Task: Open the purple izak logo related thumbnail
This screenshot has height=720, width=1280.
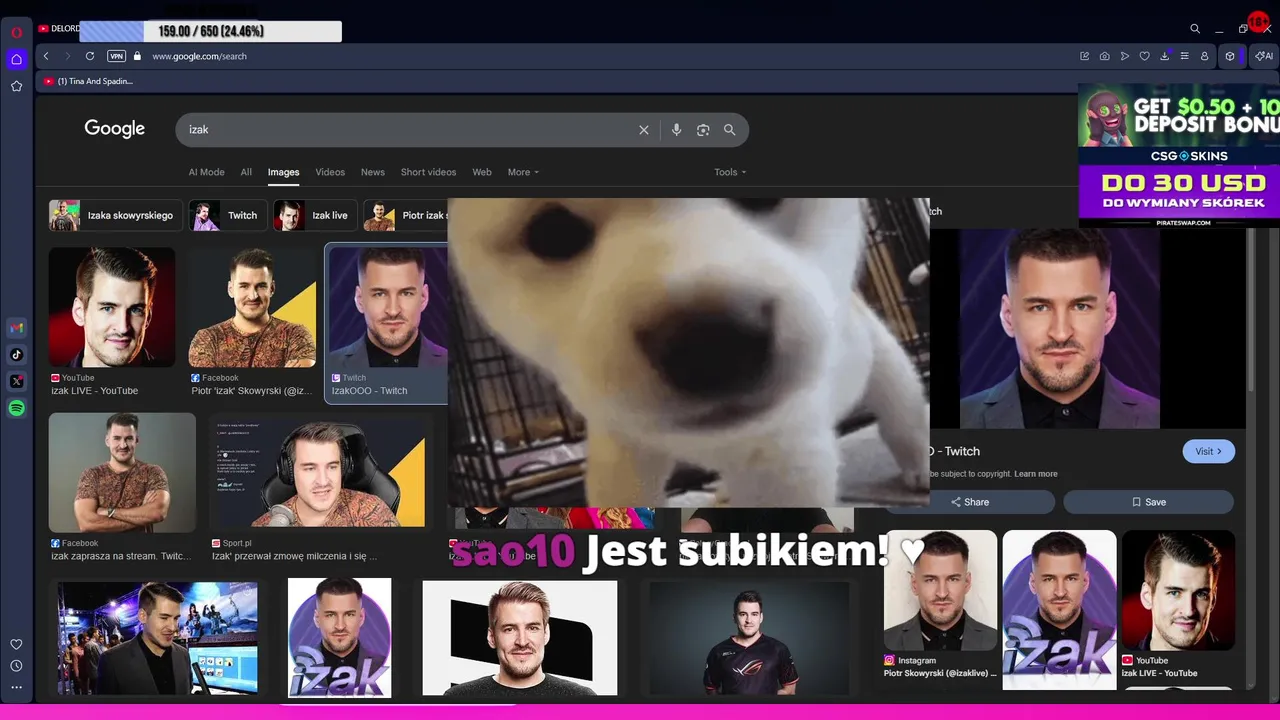Action: (1059, 609)
